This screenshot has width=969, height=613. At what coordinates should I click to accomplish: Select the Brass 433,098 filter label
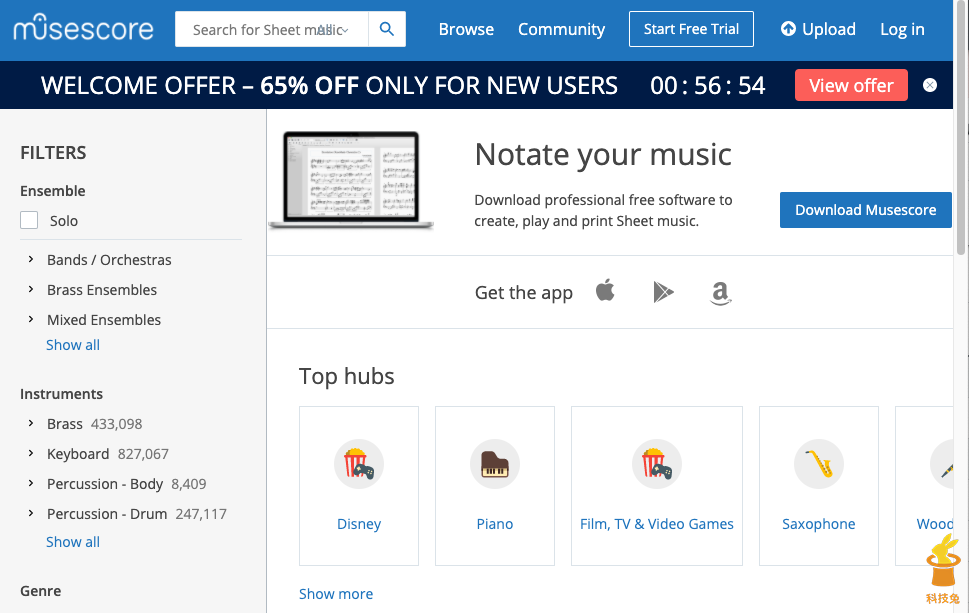[95, 424]
